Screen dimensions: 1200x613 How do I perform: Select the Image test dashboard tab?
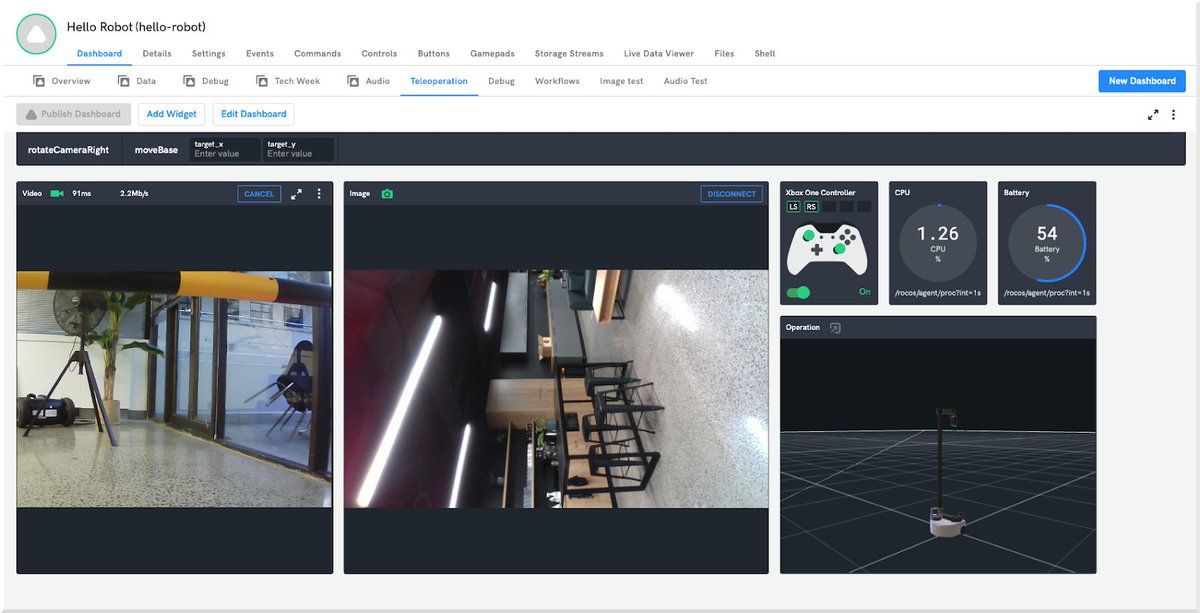[621, 81]
